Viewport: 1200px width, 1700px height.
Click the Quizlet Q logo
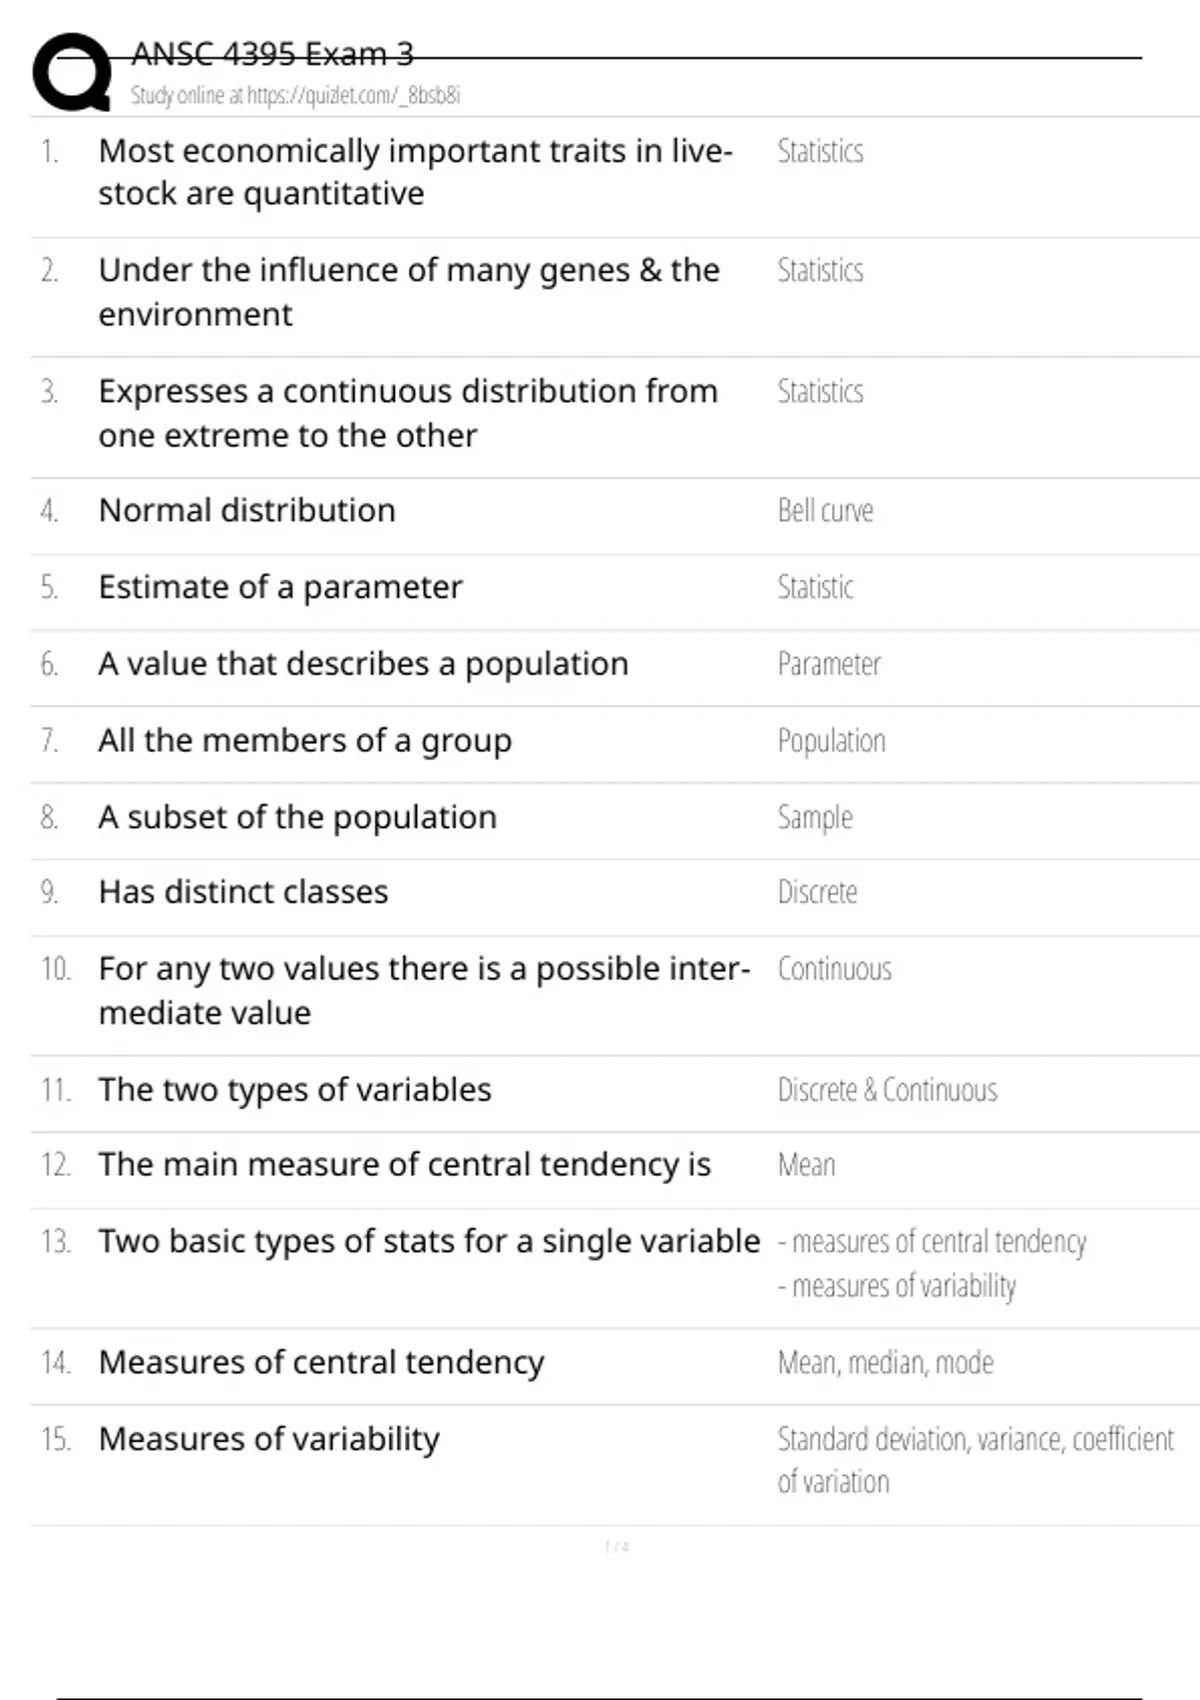[72, 72]
